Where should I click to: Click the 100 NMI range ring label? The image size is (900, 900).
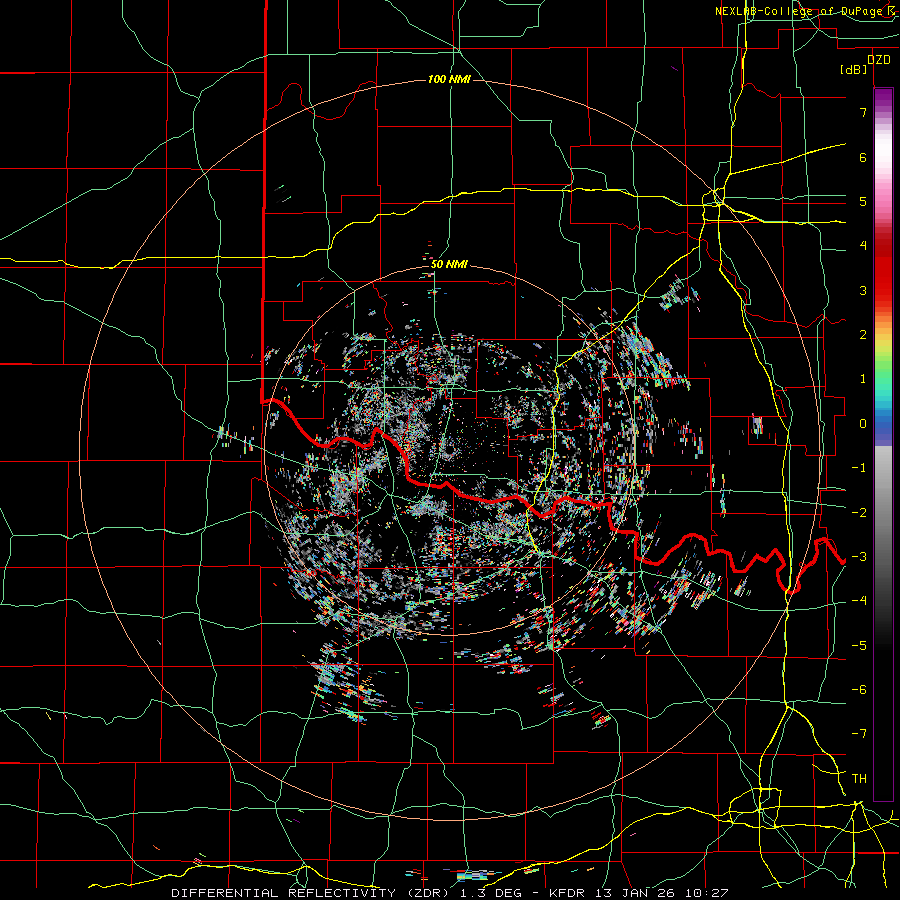(x=449, y=79)
